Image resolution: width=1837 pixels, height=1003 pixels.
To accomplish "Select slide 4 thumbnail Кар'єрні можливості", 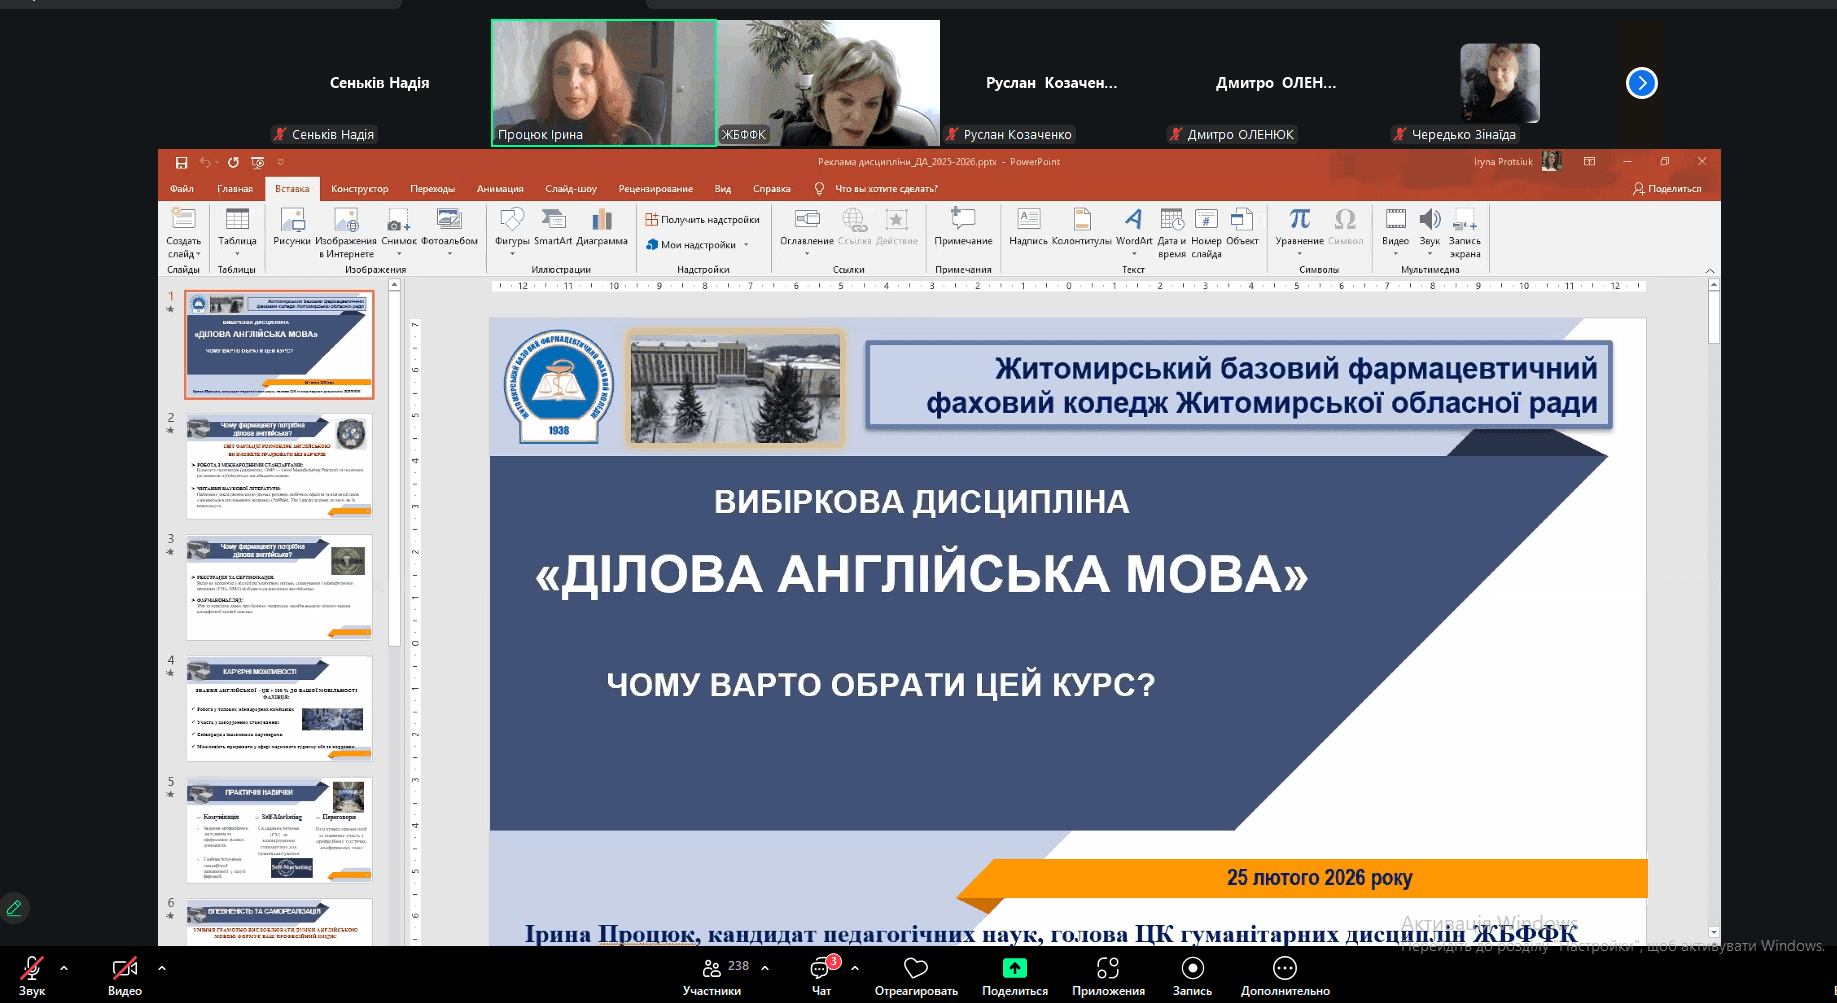I will coord(279,708).
